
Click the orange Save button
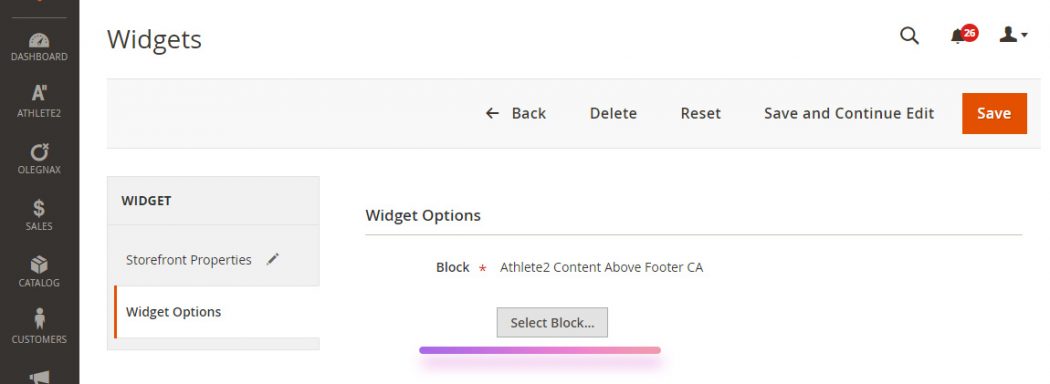[994, 113]
